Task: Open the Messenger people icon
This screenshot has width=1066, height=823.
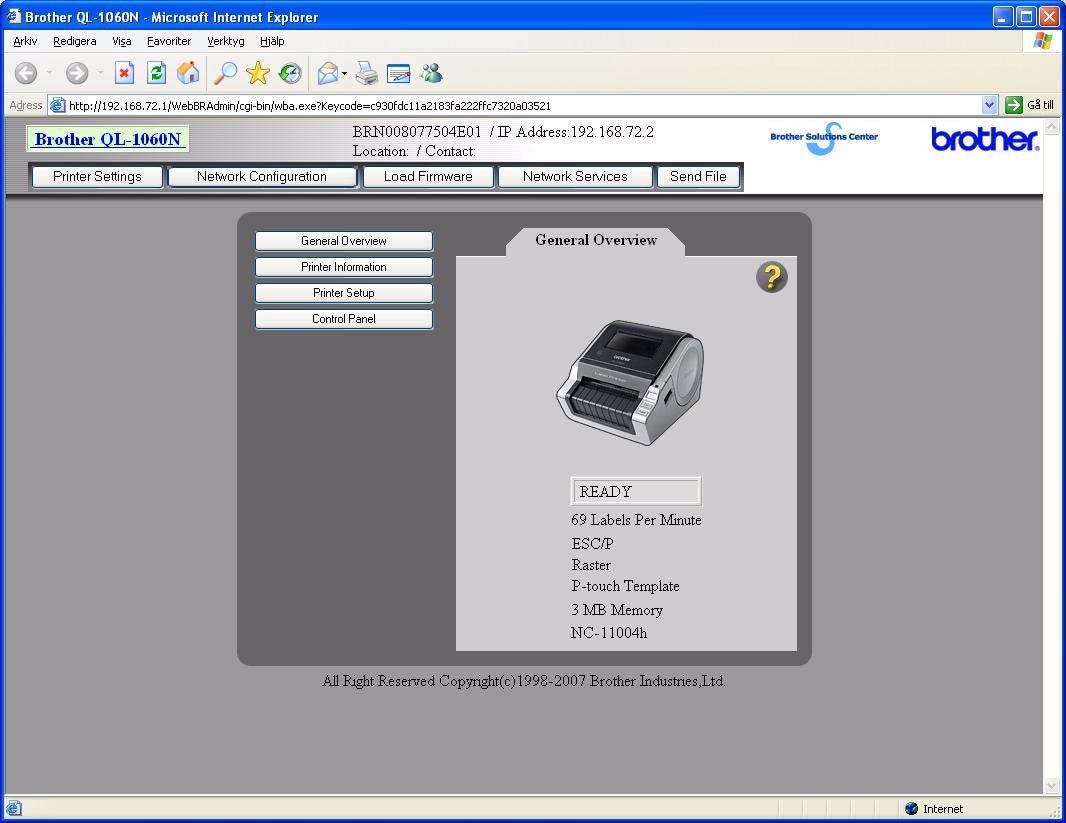Action: (x=431, y=73)
